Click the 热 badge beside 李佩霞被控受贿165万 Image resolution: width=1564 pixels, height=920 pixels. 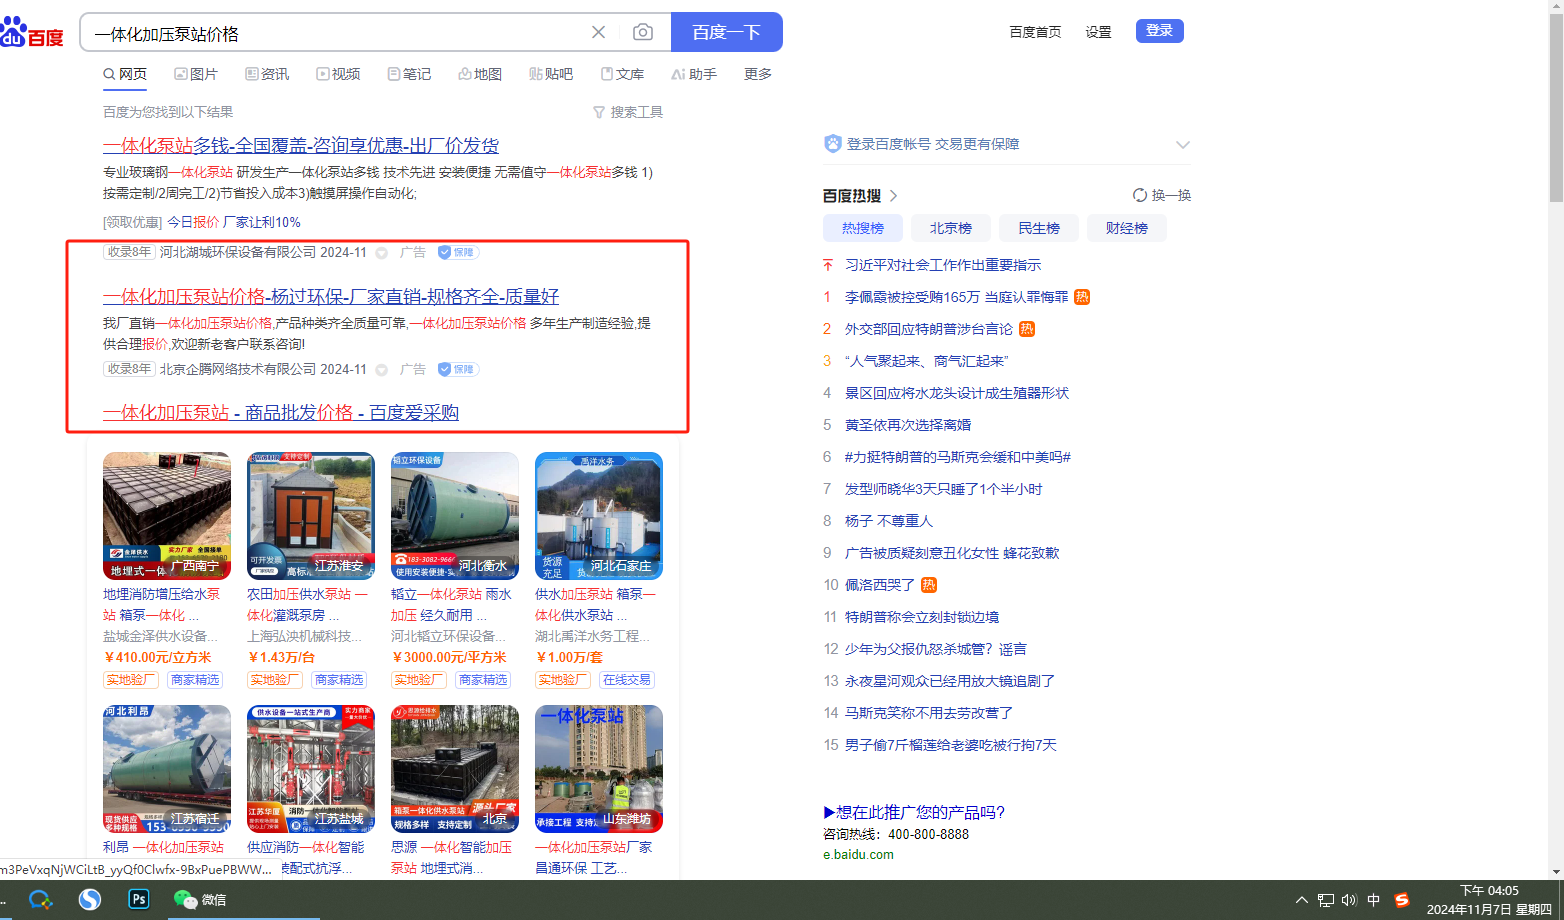pos(1082,297)
